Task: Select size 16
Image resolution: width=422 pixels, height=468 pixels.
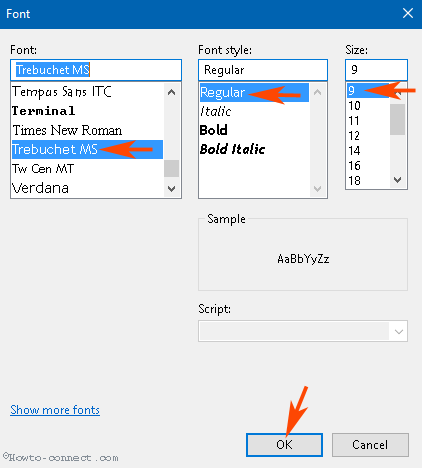Action: pyautogui.click(x=368, y=166)
